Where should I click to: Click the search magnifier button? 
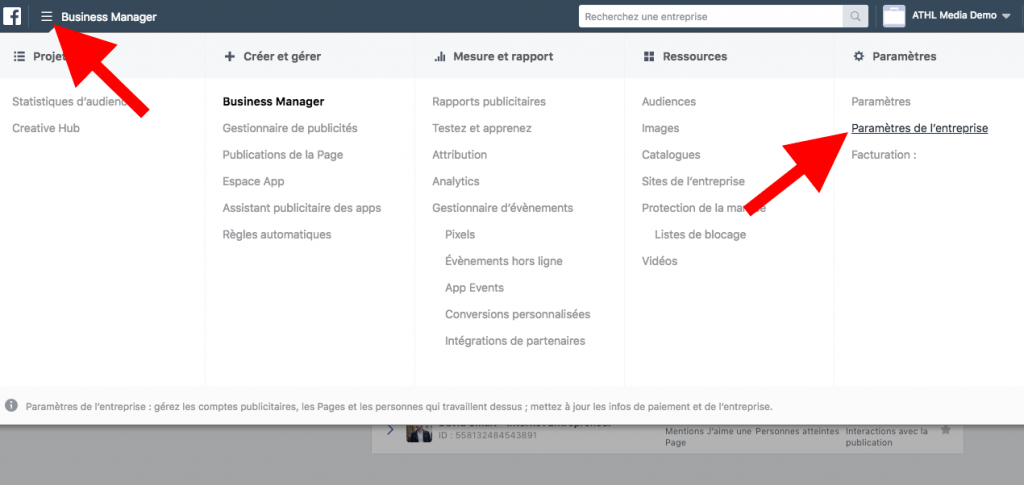pos(855,16)
